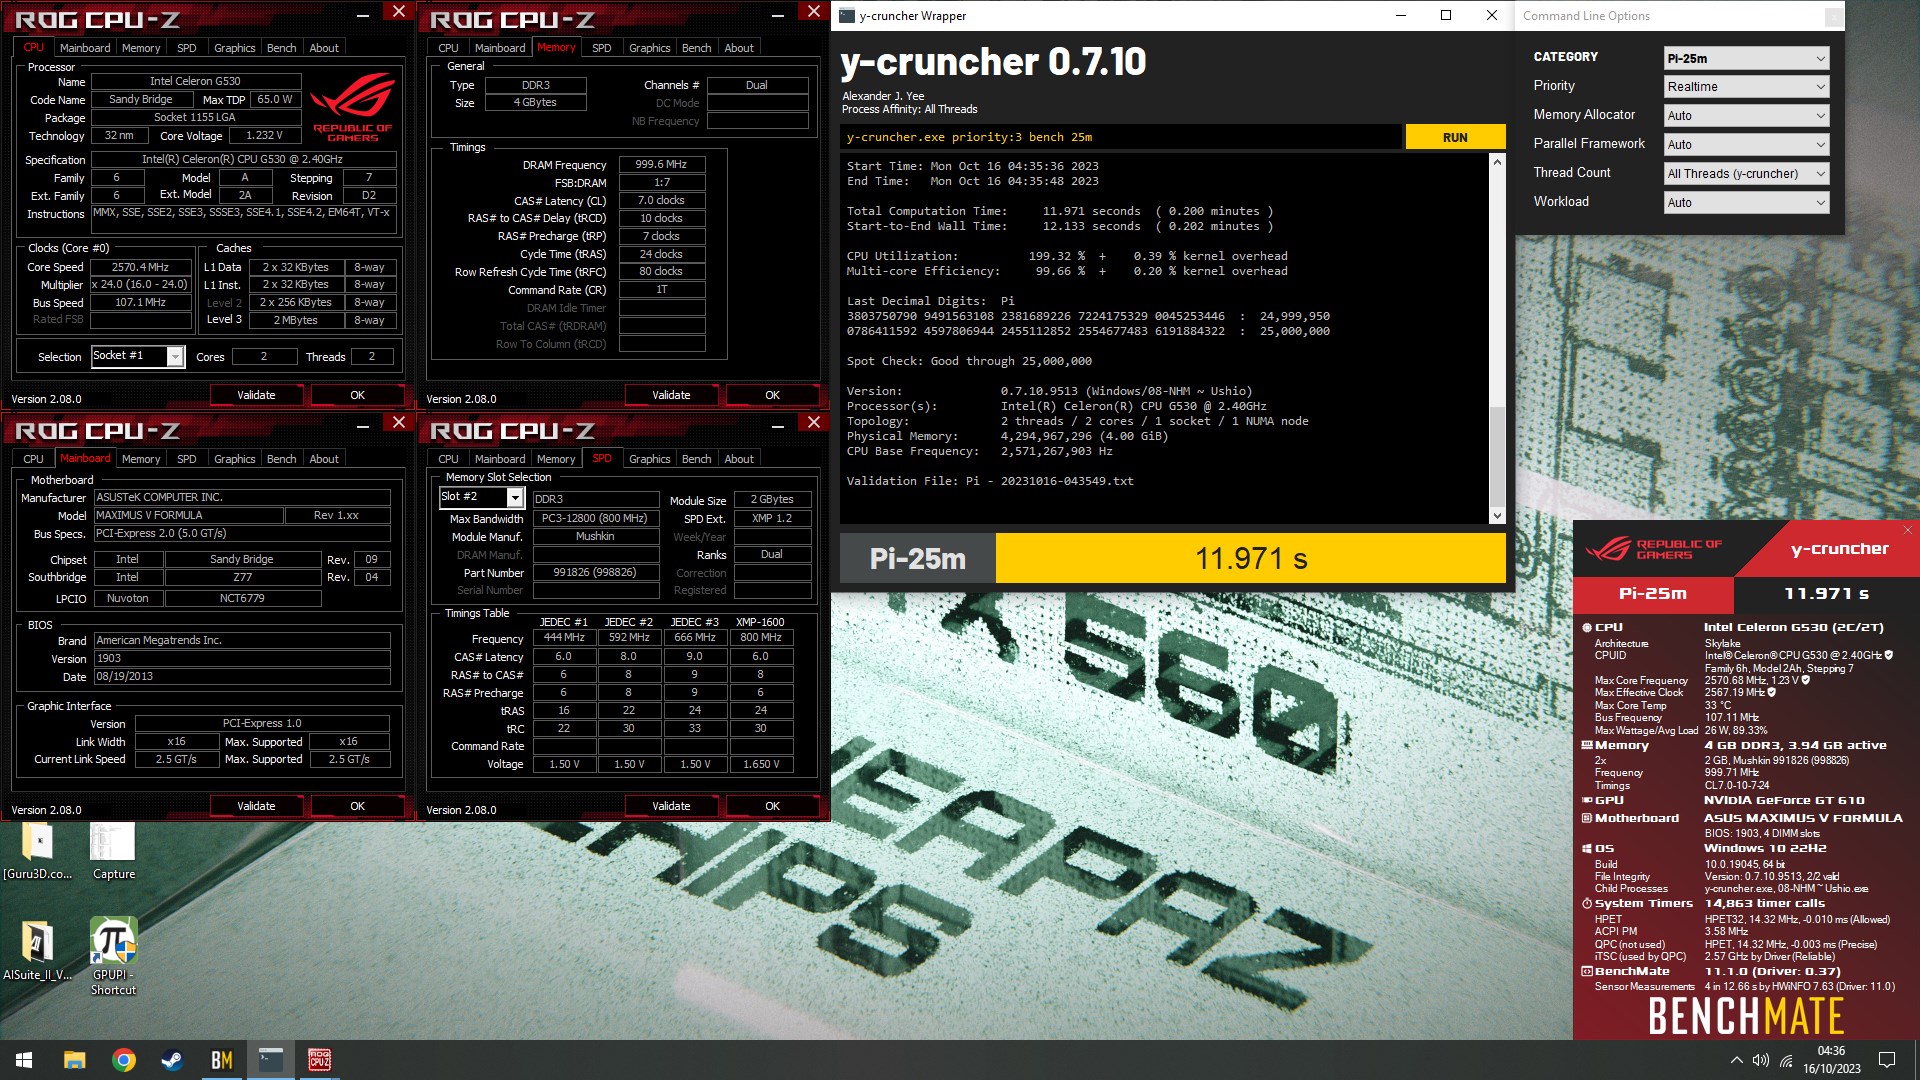Viewport: 1920px width, 1080px height.
Task: Click the y-cruncher output scrollbar up arrow
Action: pos(1497,162)
